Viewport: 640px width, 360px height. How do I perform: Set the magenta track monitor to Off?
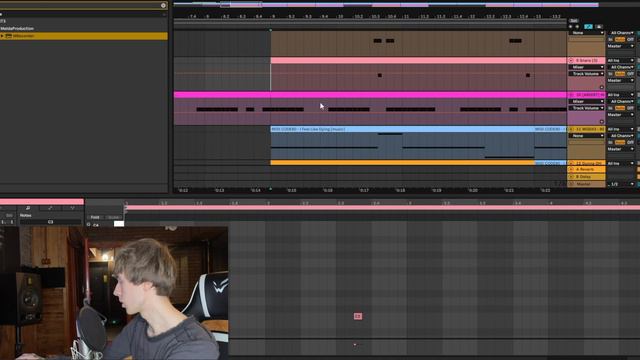[x=630, y=108]
